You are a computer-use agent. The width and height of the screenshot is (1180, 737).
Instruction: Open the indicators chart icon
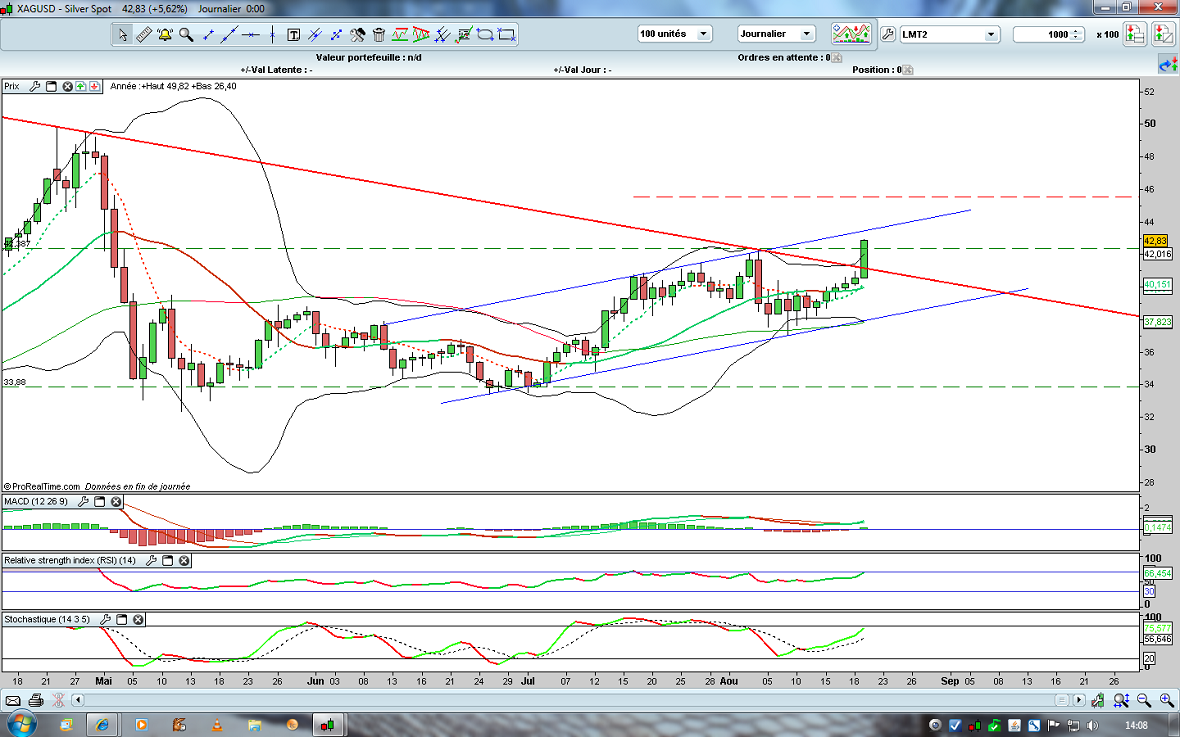pyautogui.click(x=852, y=33)
